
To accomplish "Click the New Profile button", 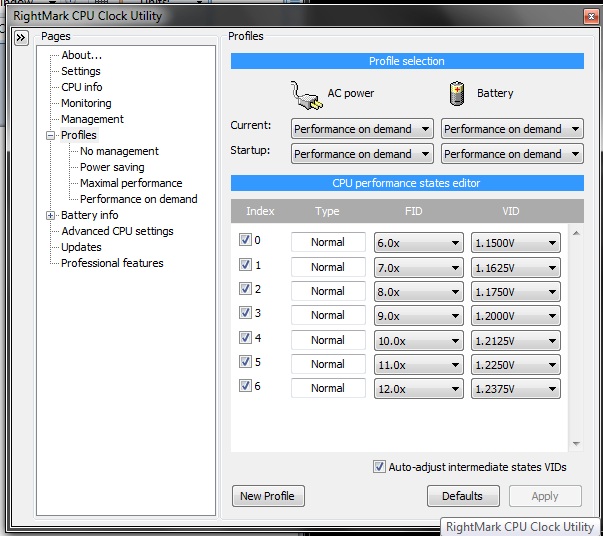I will tap(268, 496).
